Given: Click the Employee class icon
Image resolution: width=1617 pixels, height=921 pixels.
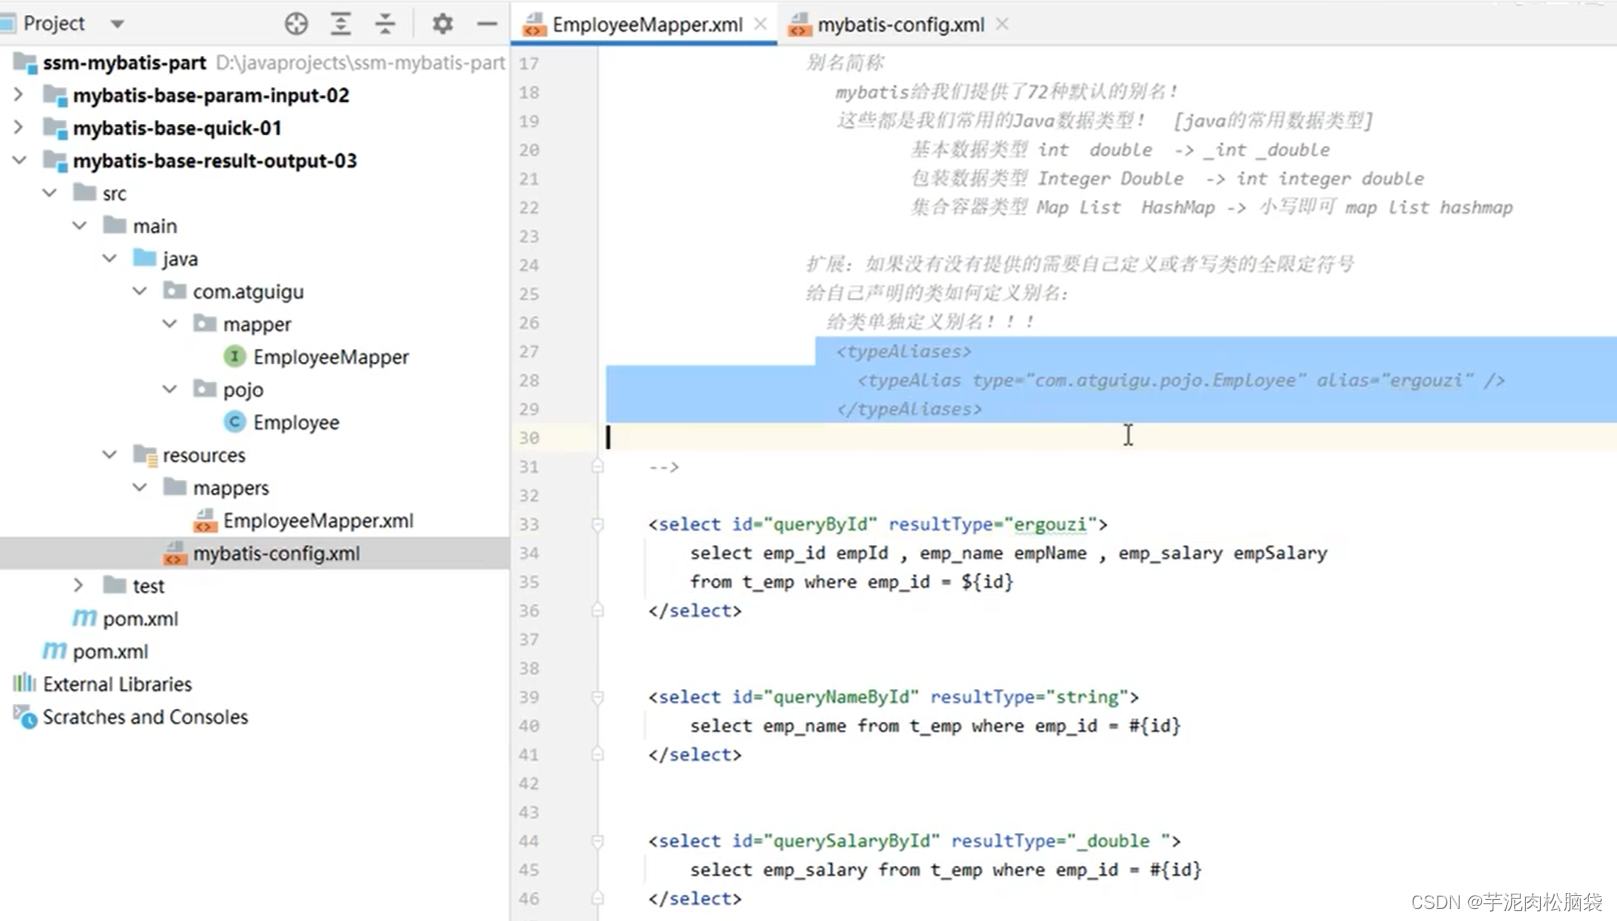Looking at the screenshot, I should pyautogui.click(x=234, y=422).
